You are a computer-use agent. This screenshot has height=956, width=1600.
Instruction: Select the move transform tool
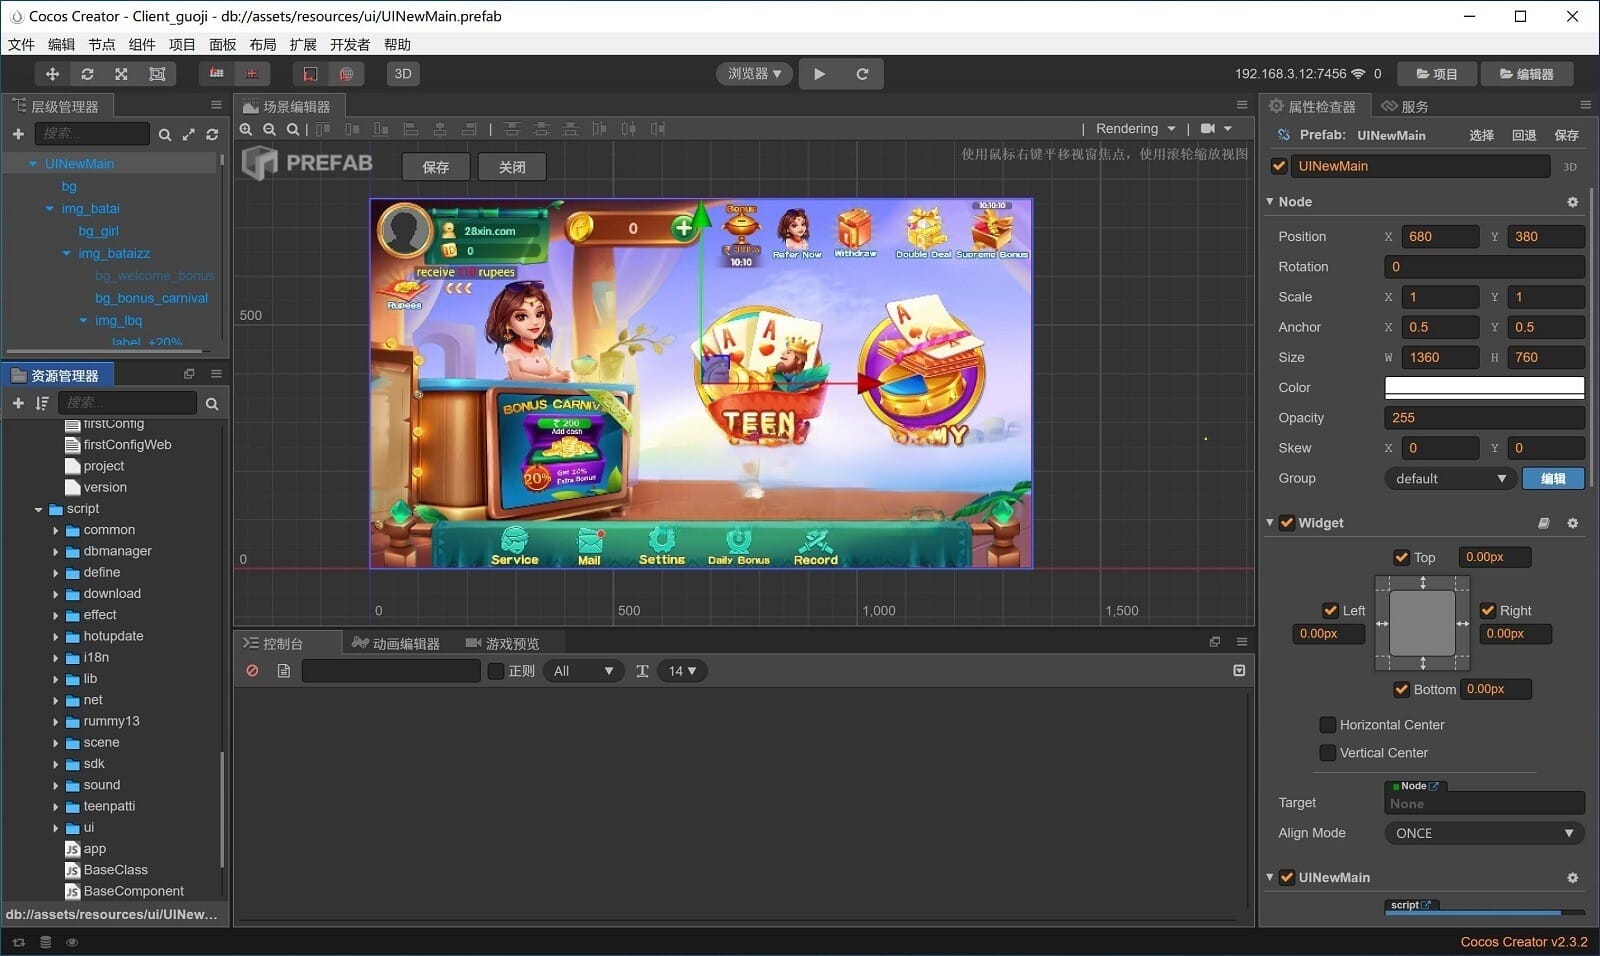(x=52, y=74)
